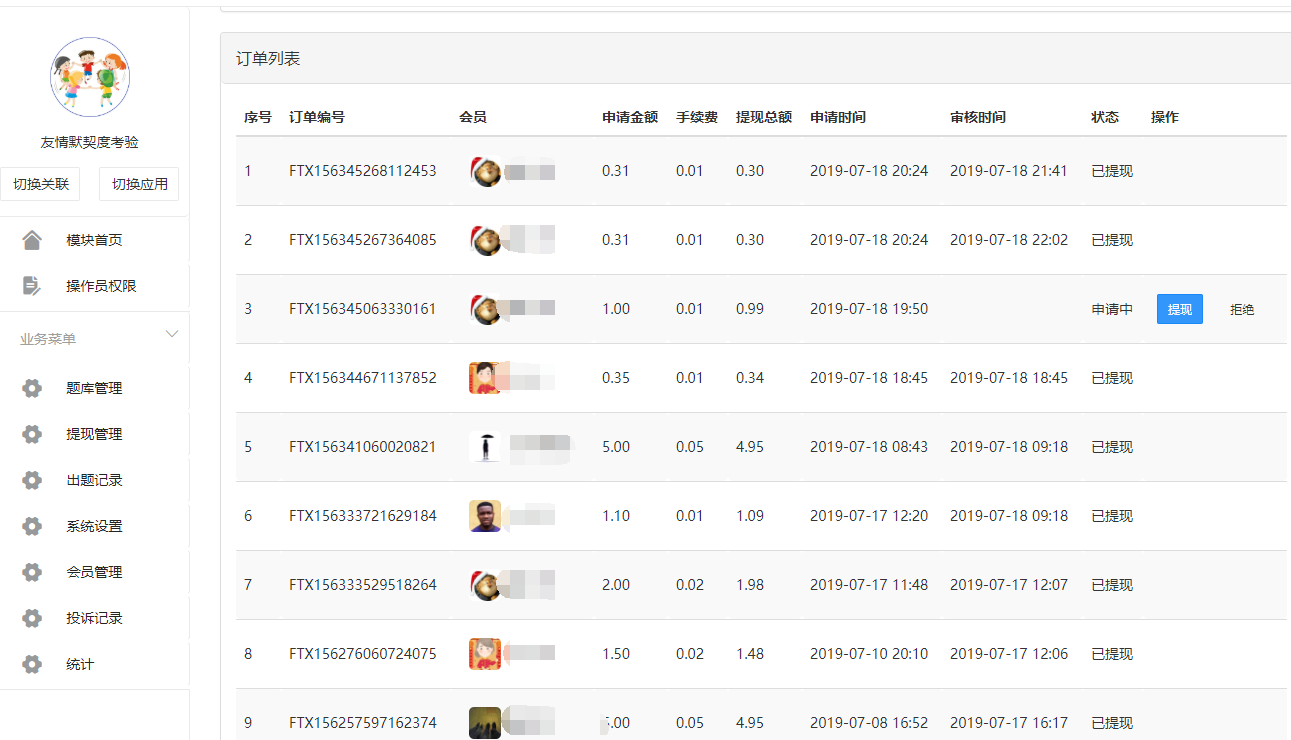Click order number FTX156341060020821
Image resolution: width=1291 pixels, height=740 pixels.
(x=363, y=447)
